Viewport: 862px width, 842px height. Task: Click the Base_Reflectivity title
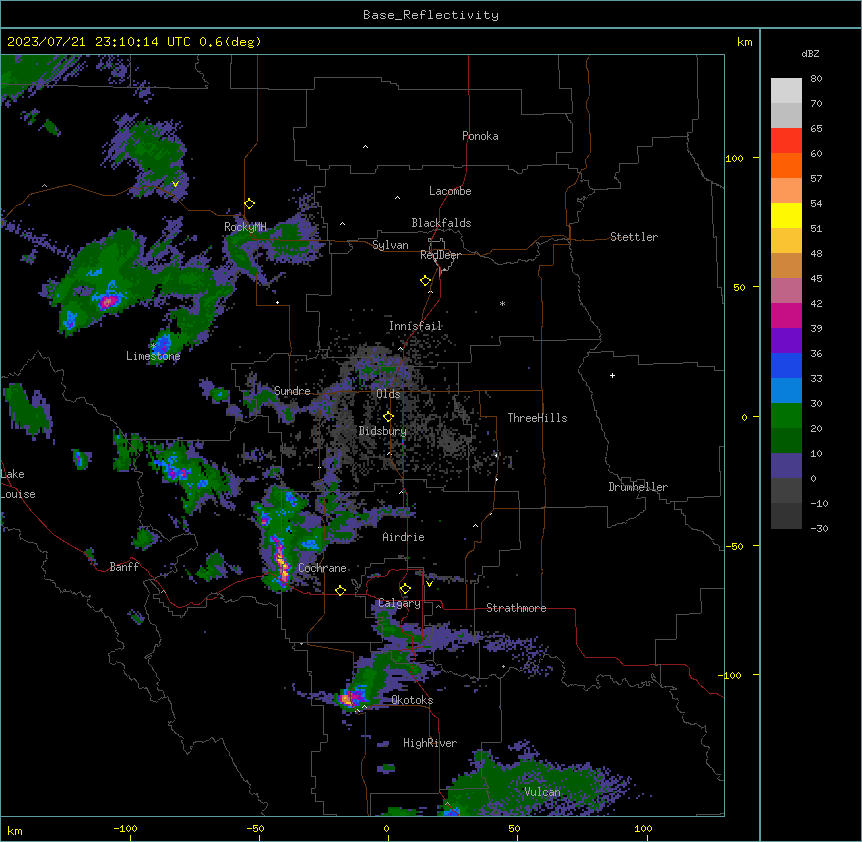pyautogui.click(x=431, y=15)
